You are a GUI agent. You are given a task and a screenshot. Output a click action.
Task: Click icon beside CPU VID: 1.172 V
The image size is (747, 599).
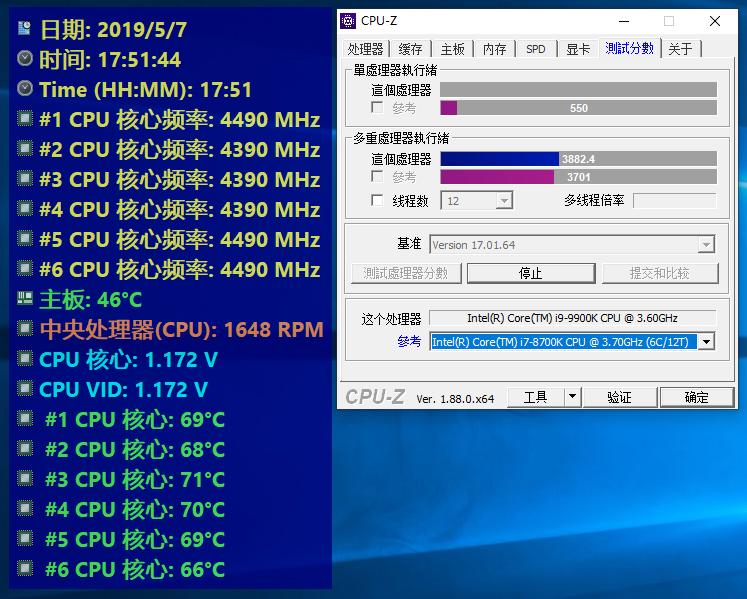pos(25,388)
